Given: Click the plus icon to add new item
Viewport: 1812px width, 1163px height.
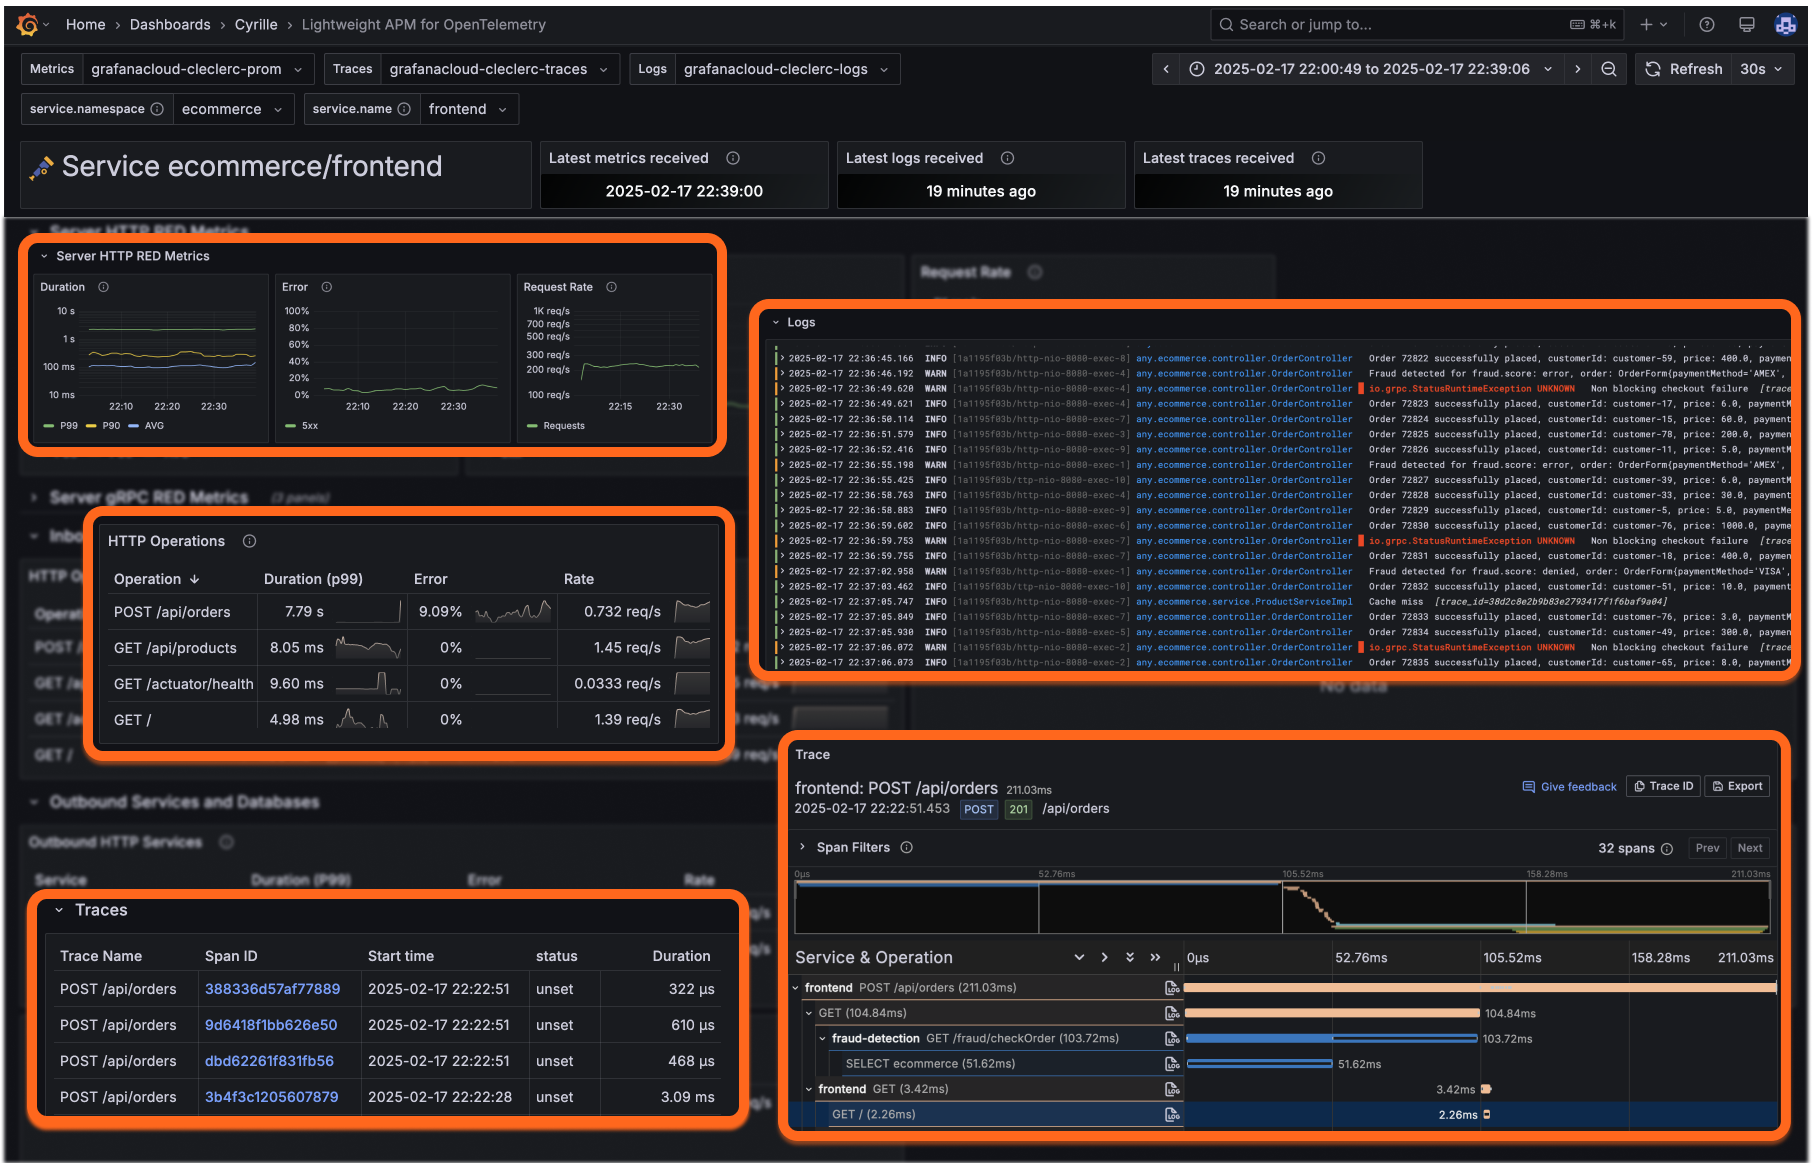Looking at the screenshot, I should coord(1646,25).
